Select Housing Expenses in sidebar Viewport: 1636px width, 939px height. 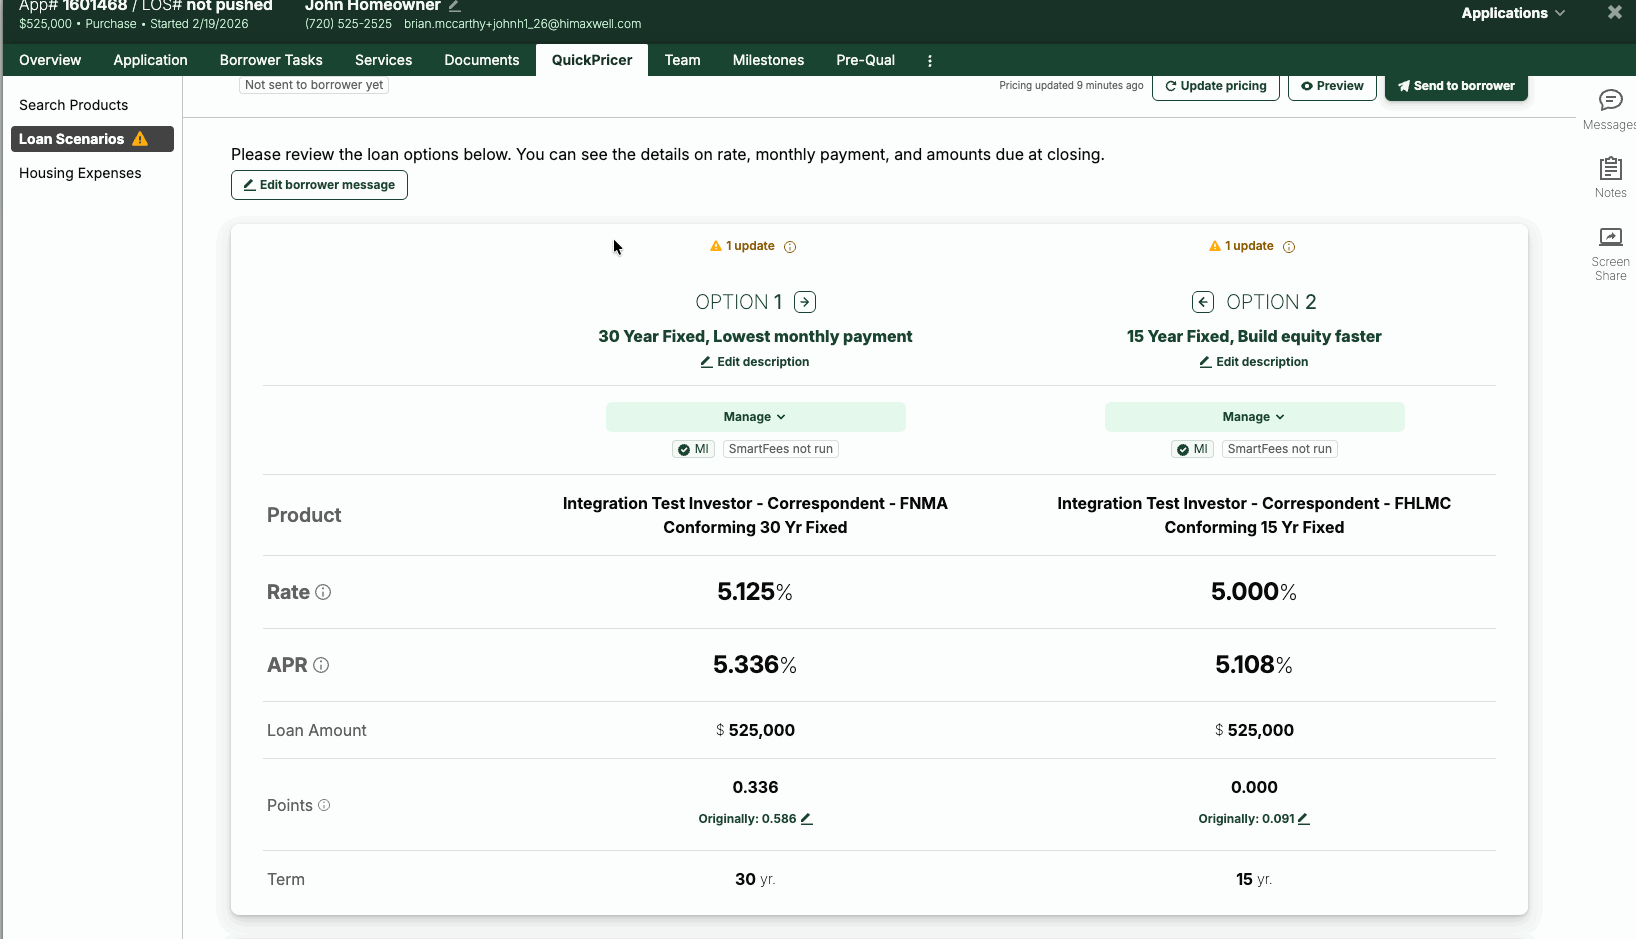(80, 173)
